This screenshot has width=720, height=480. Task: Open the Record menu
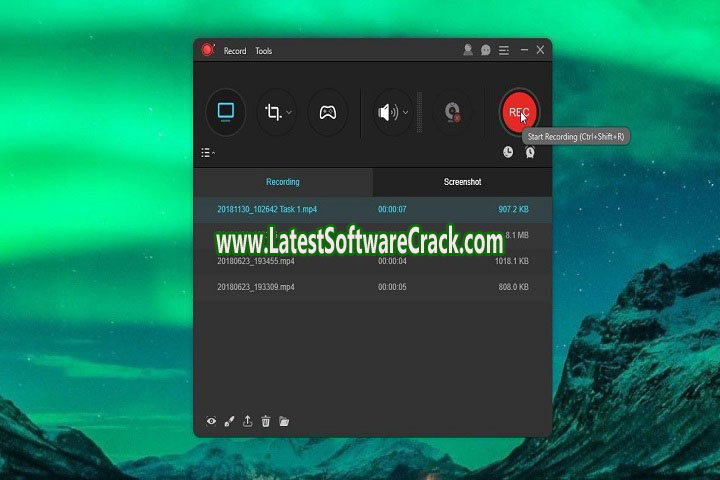(x=234, y=51)
